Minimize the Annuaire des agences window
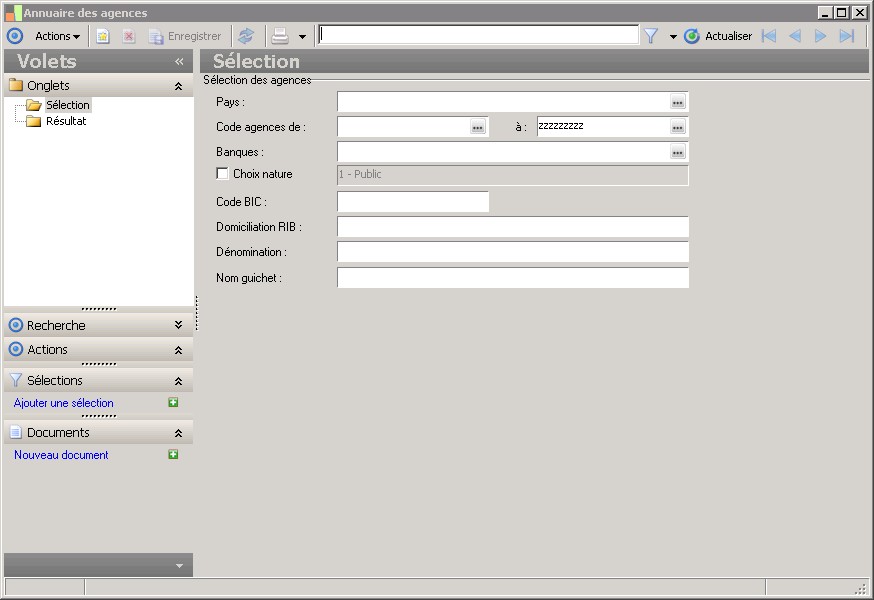The image size is (874, 600). point(826,12)
